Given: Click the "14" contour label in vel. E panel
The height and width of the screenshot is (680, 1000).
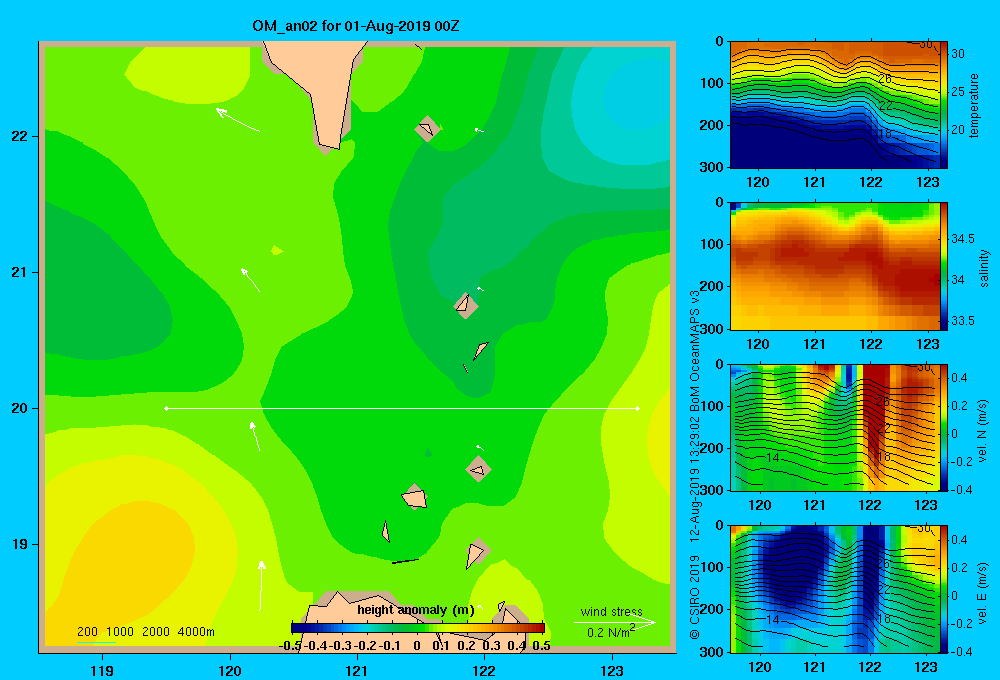Looking at the screenshot, I should pos(772,619).
